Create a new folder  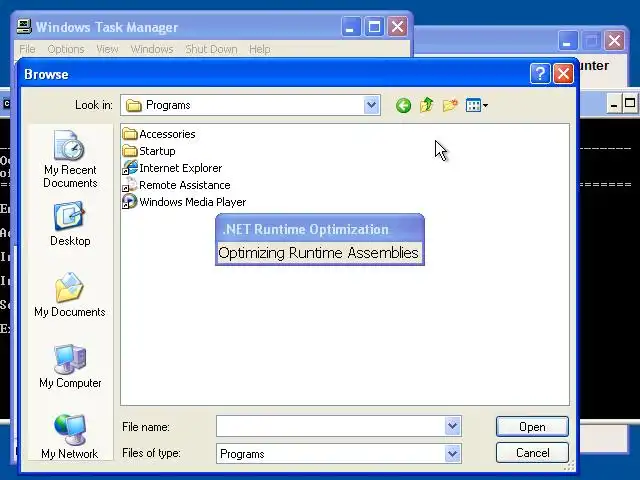click(x=450, y=105)
